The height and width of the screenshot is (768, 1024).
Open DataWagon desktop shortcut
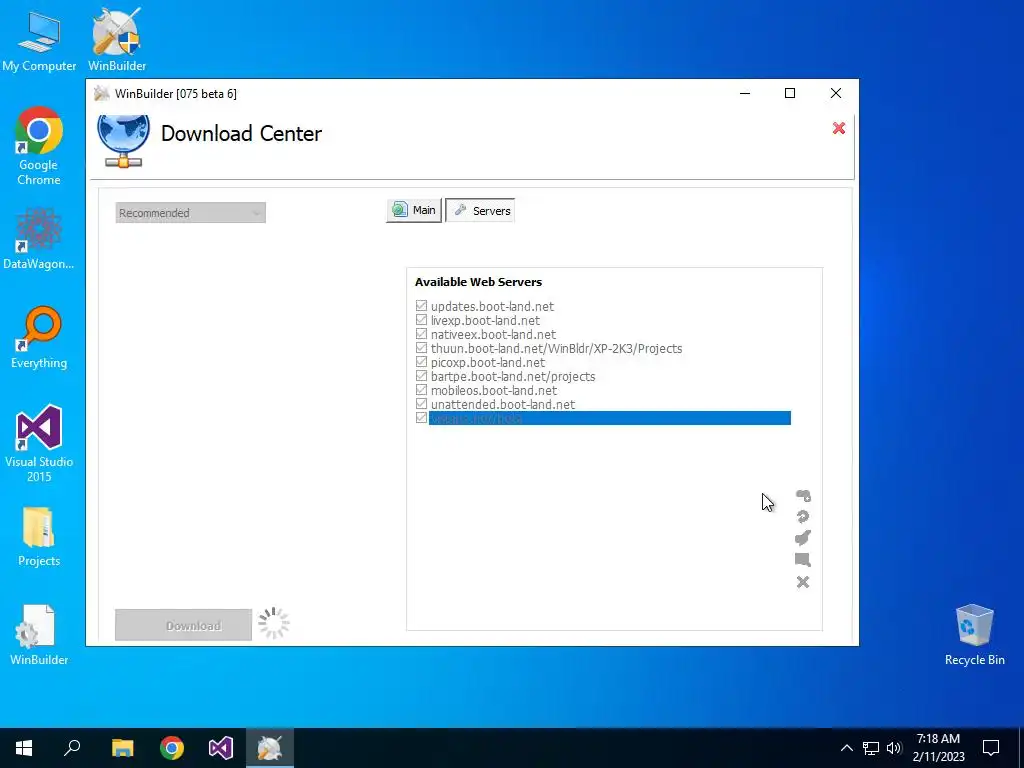pyautogui.click(x=39, y=238)
